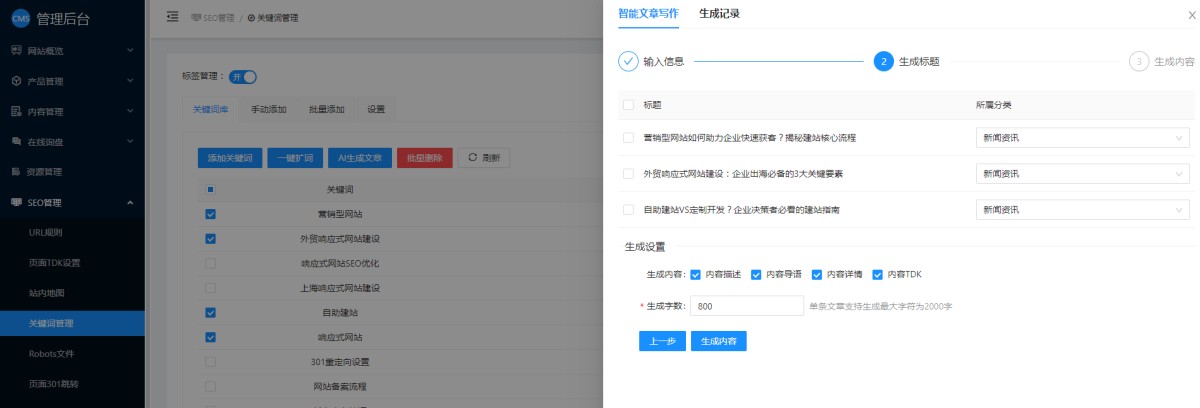Click the 产品管理 cube icon

click(x=16, y=81)
